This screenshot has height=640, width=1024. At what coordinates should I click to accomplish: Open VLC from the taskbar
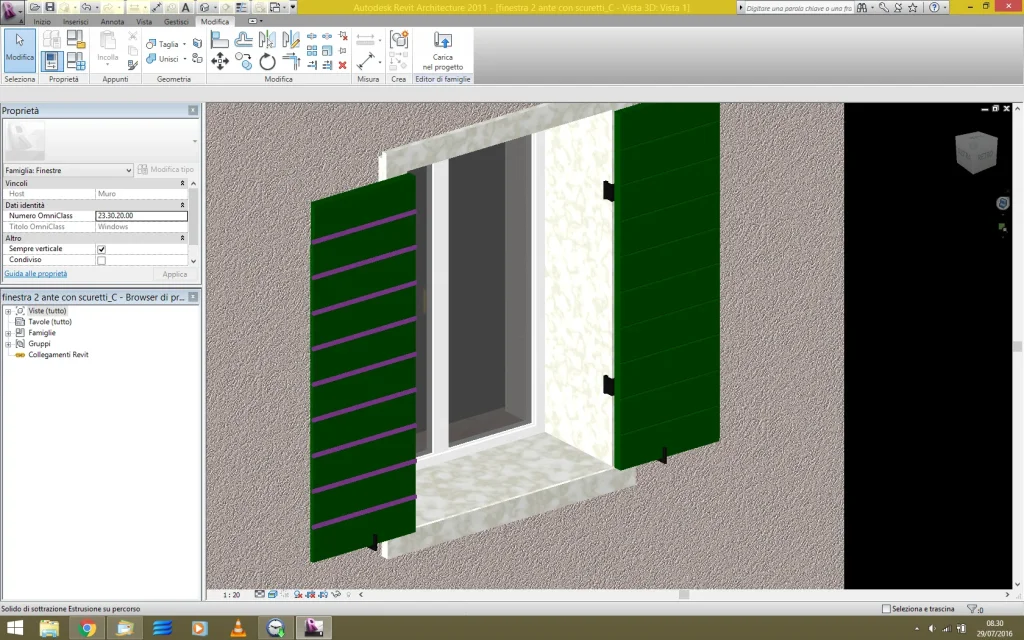point(238,628)
